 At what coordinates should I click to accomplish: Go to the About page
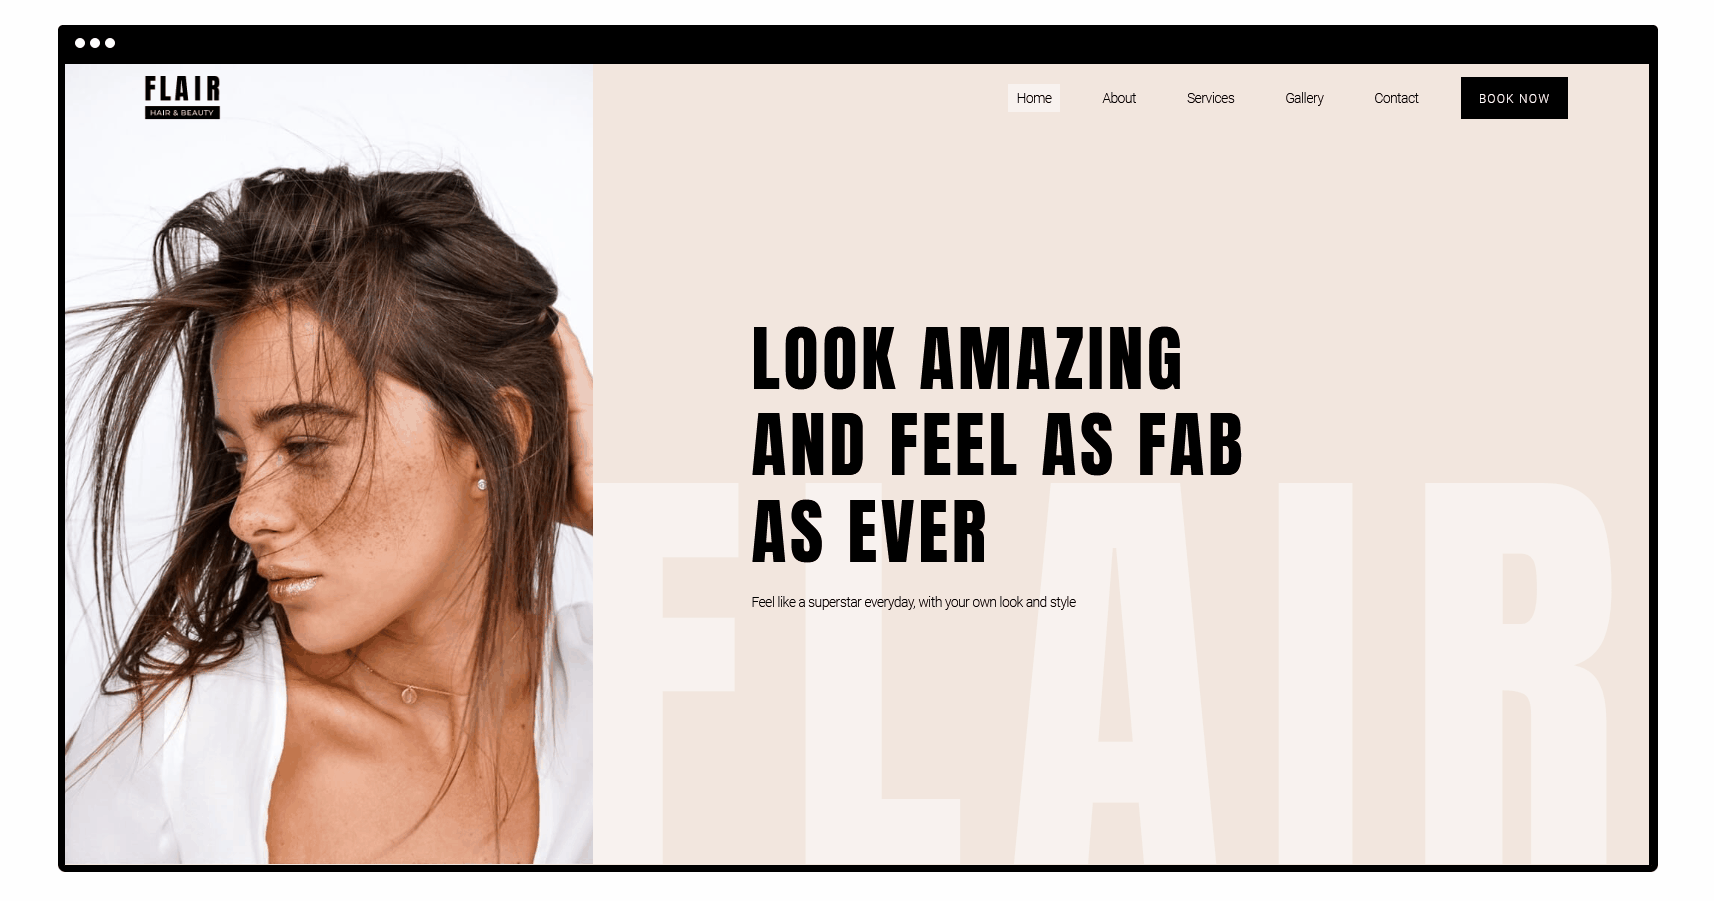click(x=1119, y=98)
